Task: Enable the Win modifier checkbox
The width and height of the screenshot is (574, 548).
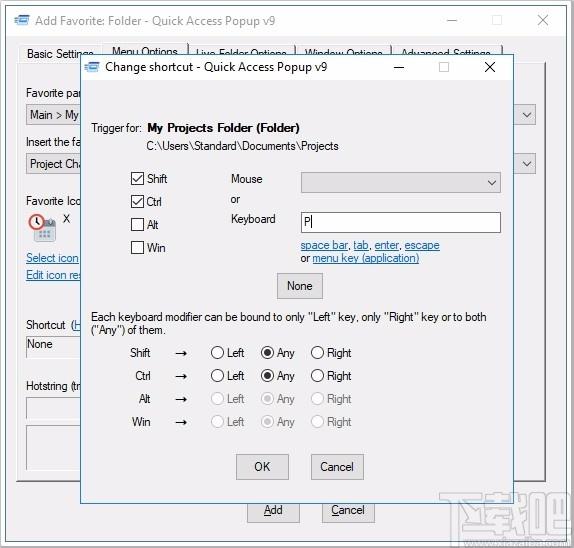Action: click(137, 247)
